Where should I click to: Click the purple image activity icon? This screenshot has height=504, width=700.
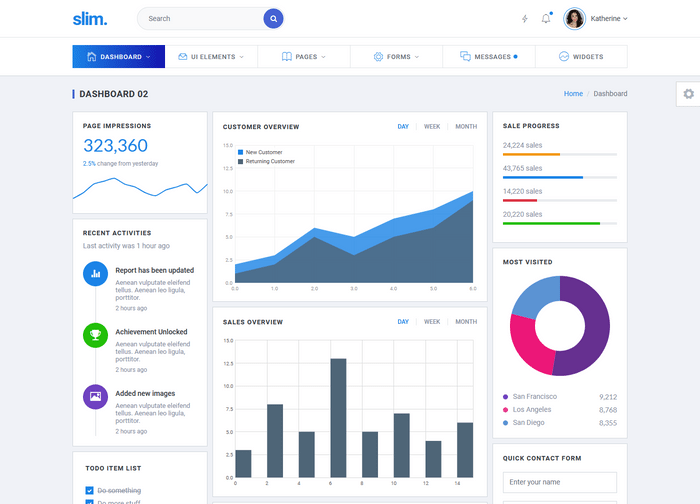tap(96, 397)
